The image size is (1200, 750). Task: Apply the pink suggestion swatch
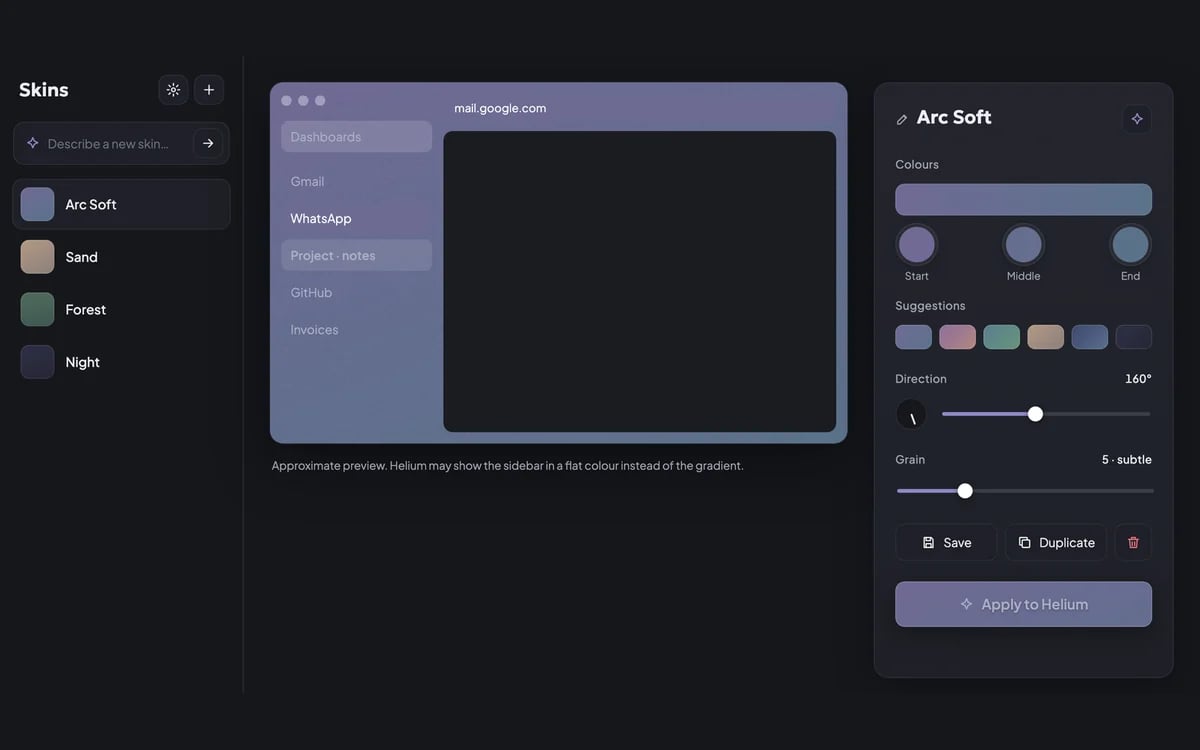[x=957, y=337]
